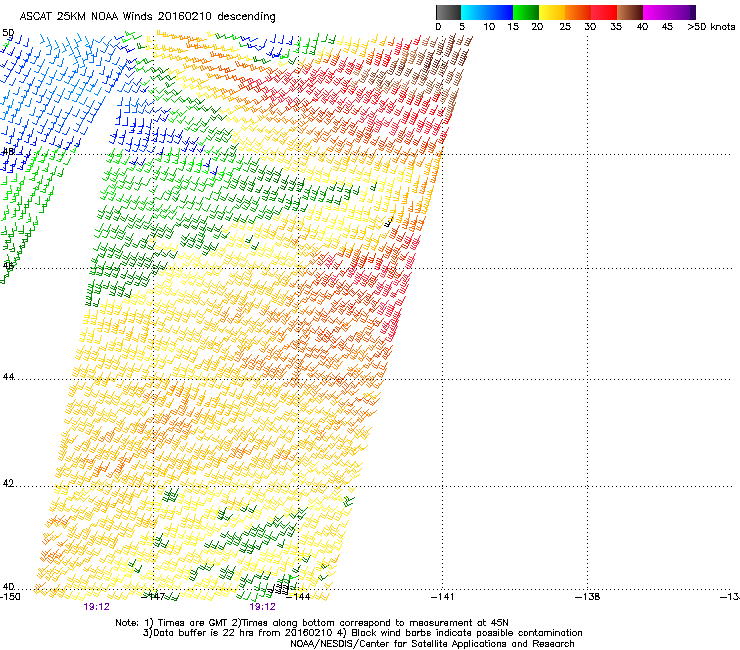Click the legend scale value '25'
Image resolution: width=740 pixels, height=650 pixels.
click(x=565, y=27)
